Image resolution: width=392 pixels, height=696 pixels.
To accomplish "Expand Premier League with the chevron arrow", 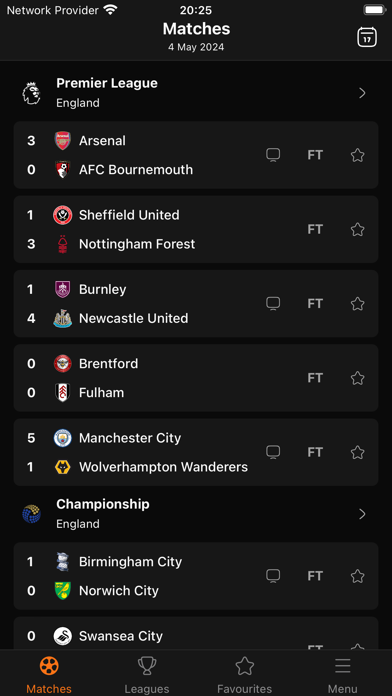I will [362, 93].
